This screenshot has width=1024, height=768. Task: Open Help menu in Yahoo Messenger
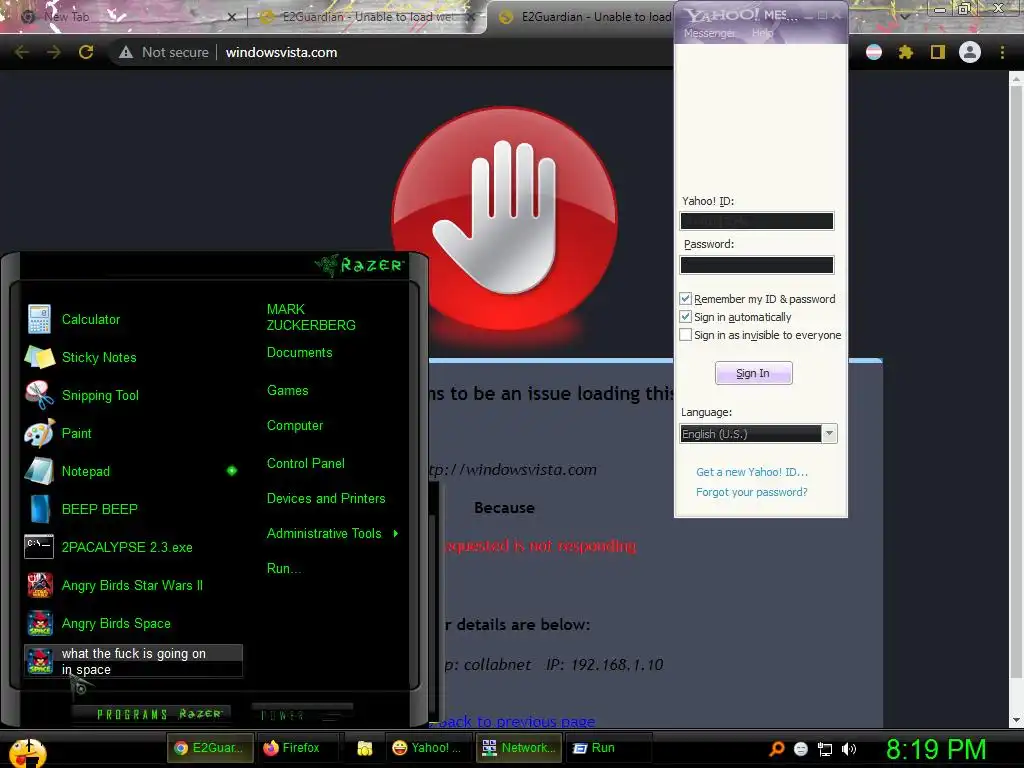coord(762,33)
